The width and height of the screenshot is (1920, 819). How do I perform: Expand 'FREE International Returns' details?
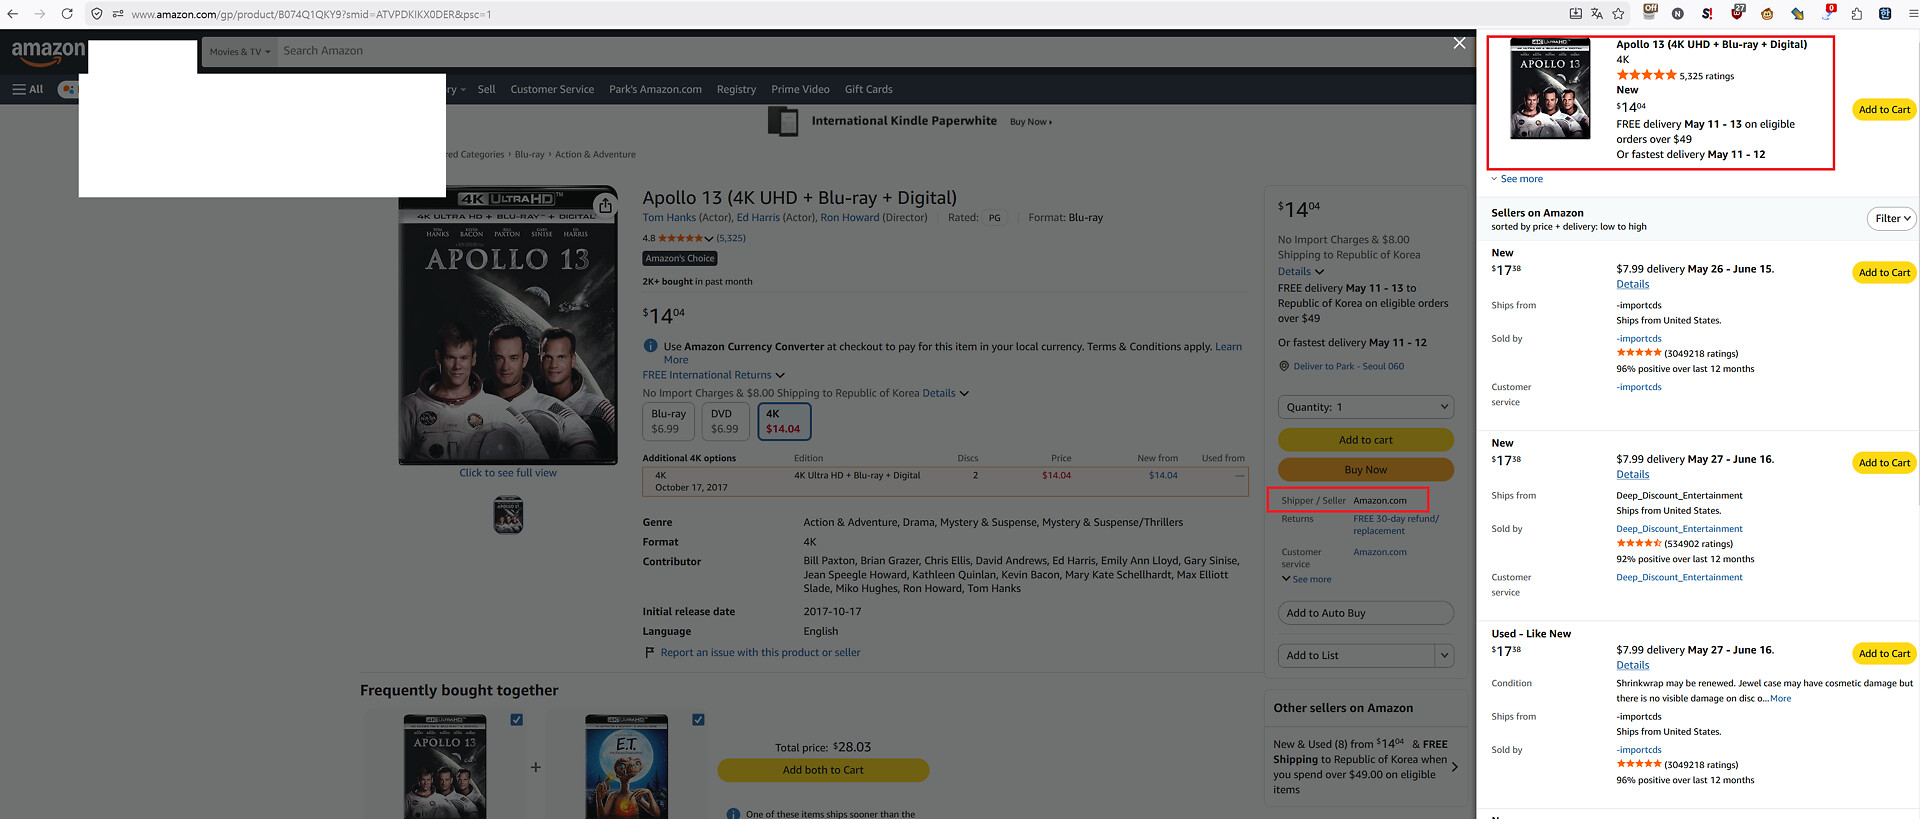coord(713,375)
